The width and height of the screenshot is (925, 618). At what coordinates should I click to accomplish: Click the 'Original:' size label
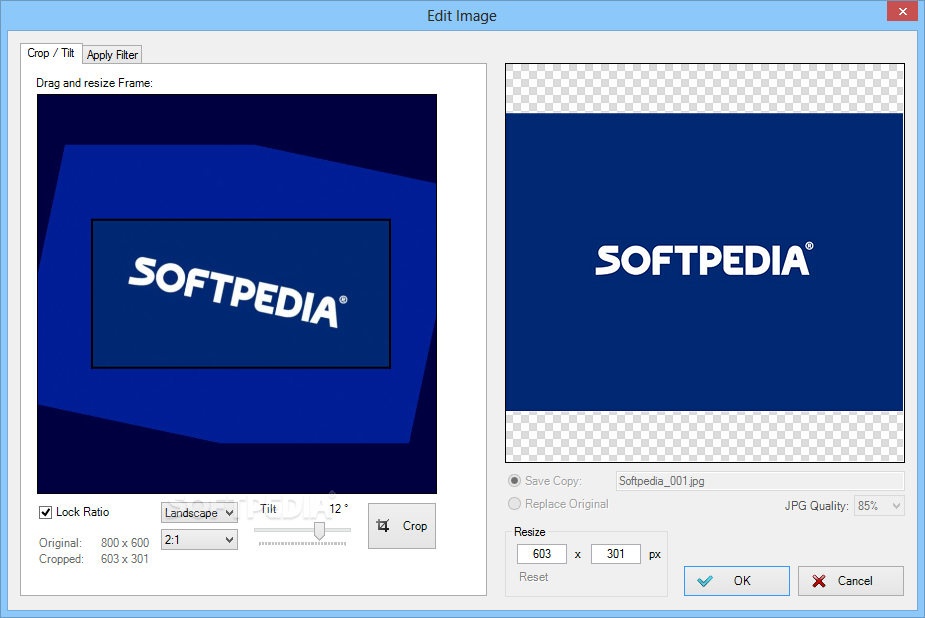[x=60, y=543]
